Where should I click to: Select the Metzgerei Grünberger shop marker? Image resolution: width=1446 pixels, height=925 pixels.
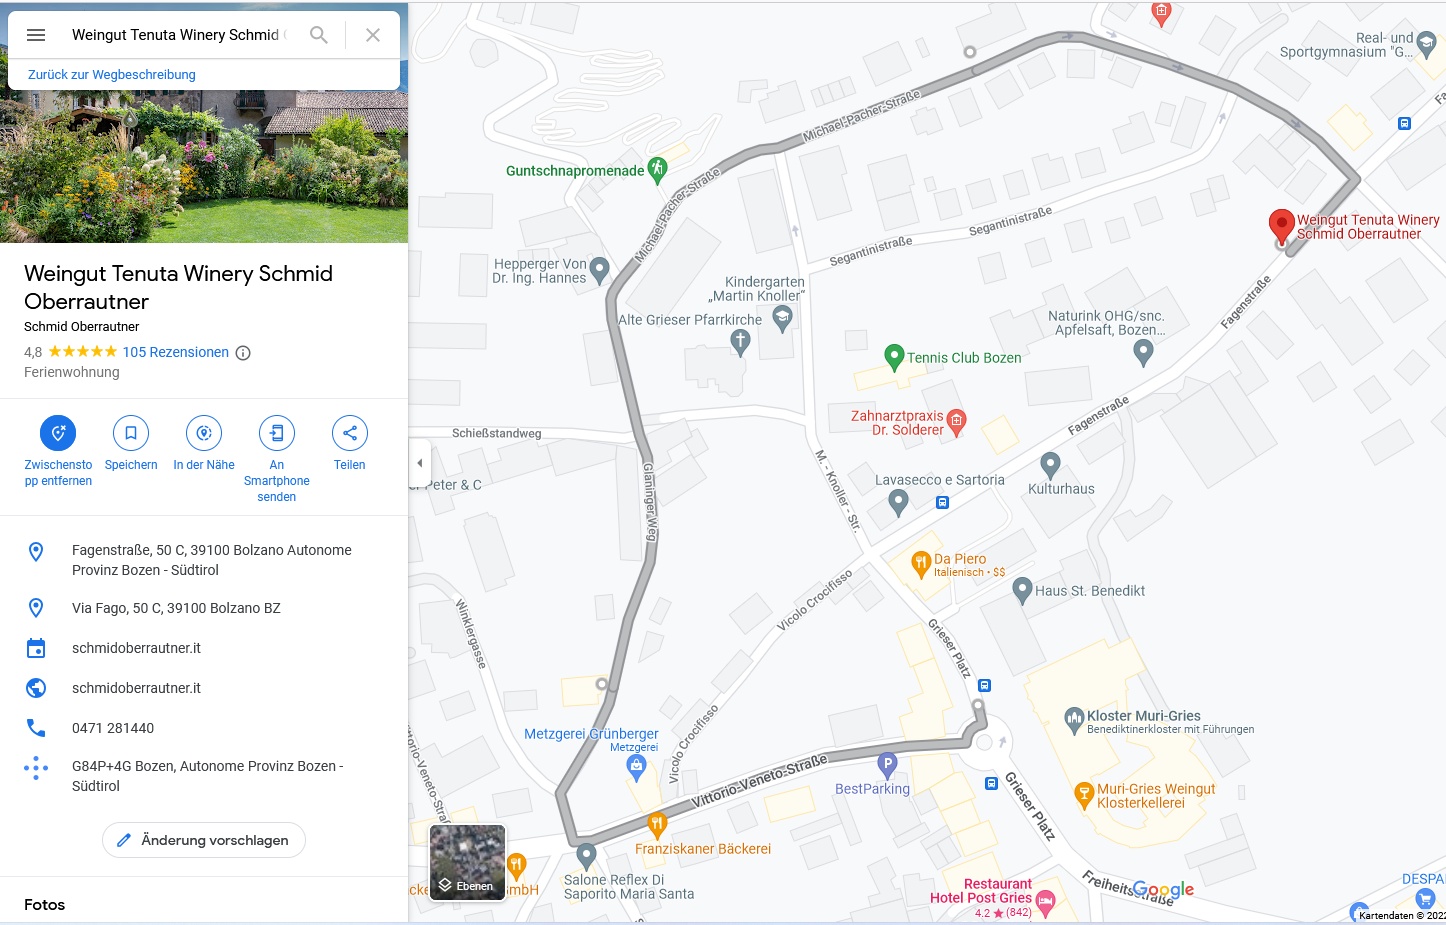tap(636, 767)
